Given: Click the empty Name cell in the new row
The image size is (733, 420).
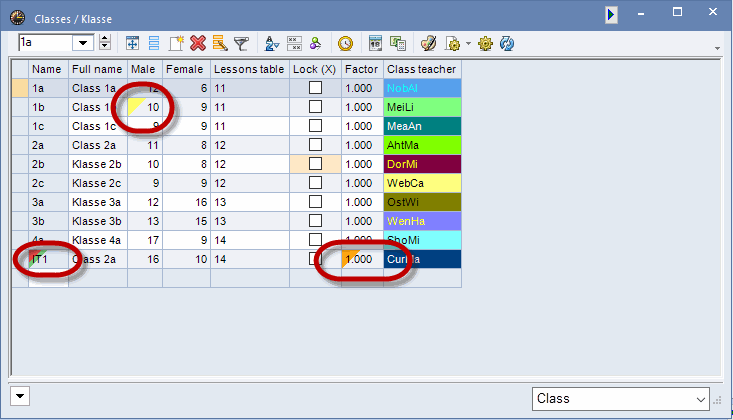Looking at the screenshot, I should [48, 278].
